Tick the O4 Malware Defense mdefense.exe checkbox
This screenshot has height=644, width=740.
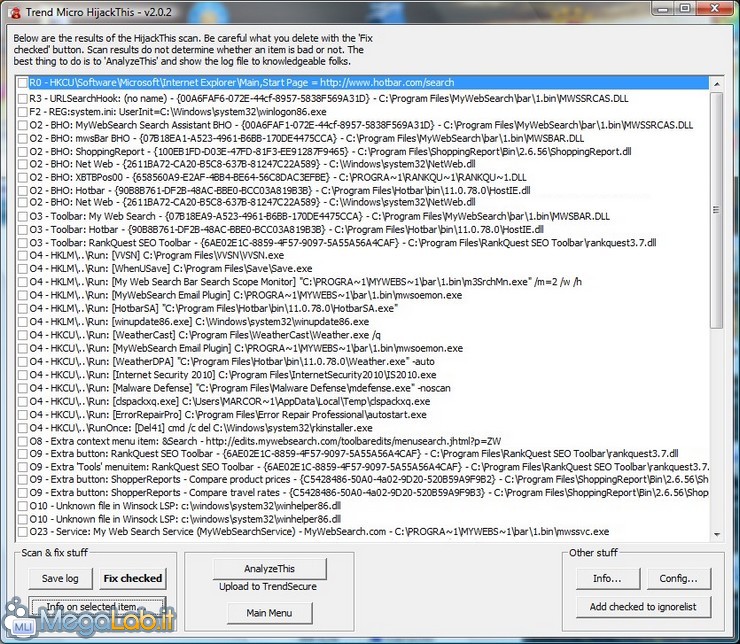tap(23, 388)
